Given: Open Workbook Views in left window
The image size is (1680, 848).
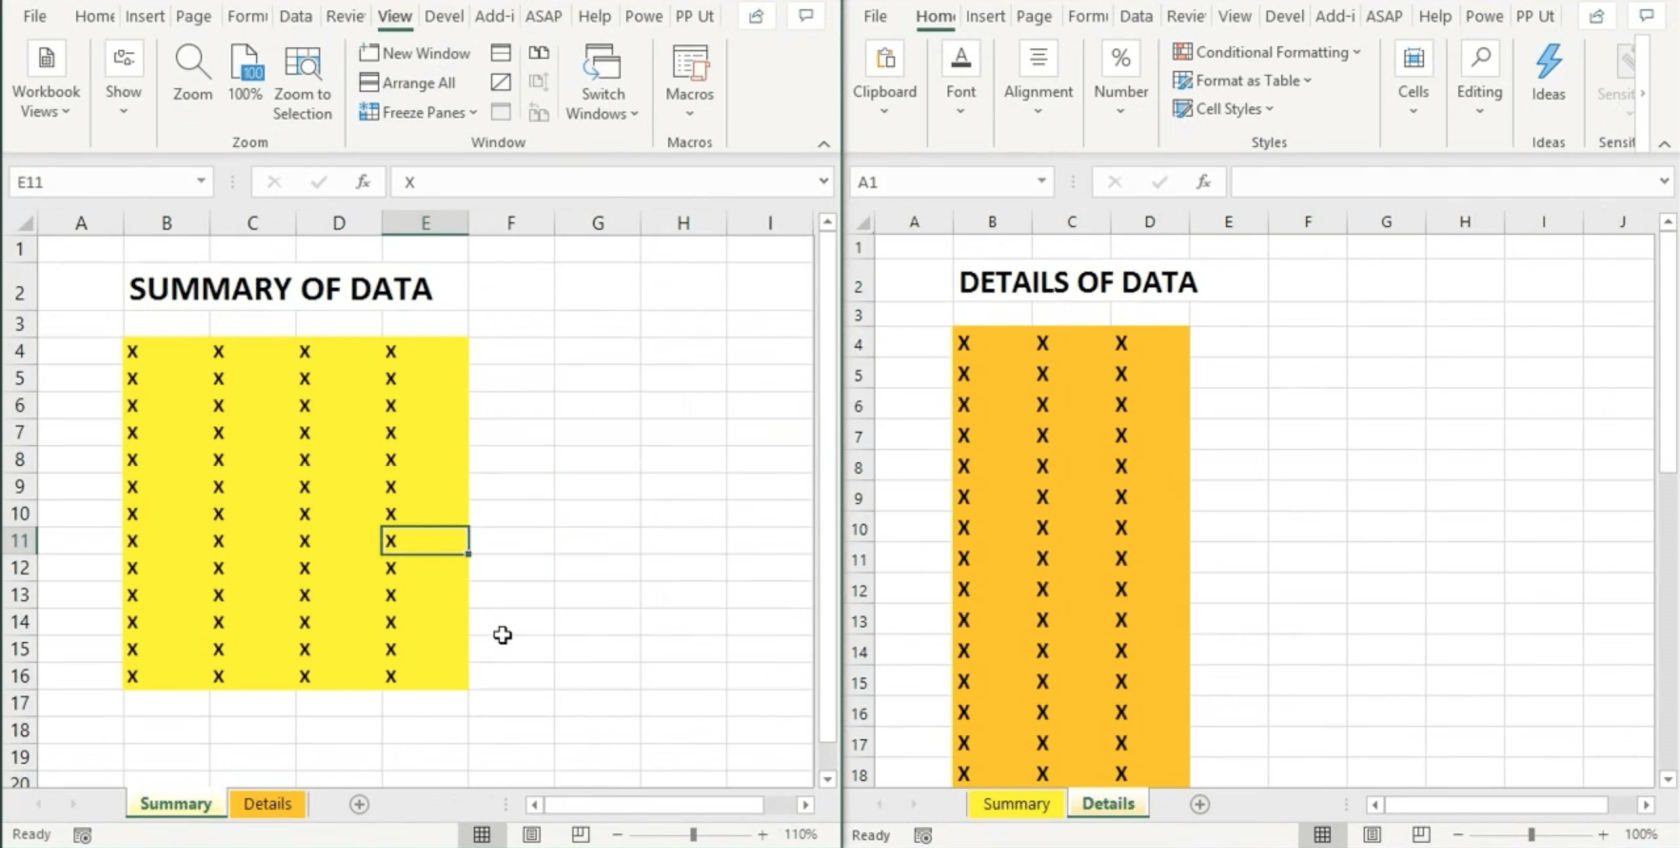Looking at the screenshot, I should (x=45, y=82).
